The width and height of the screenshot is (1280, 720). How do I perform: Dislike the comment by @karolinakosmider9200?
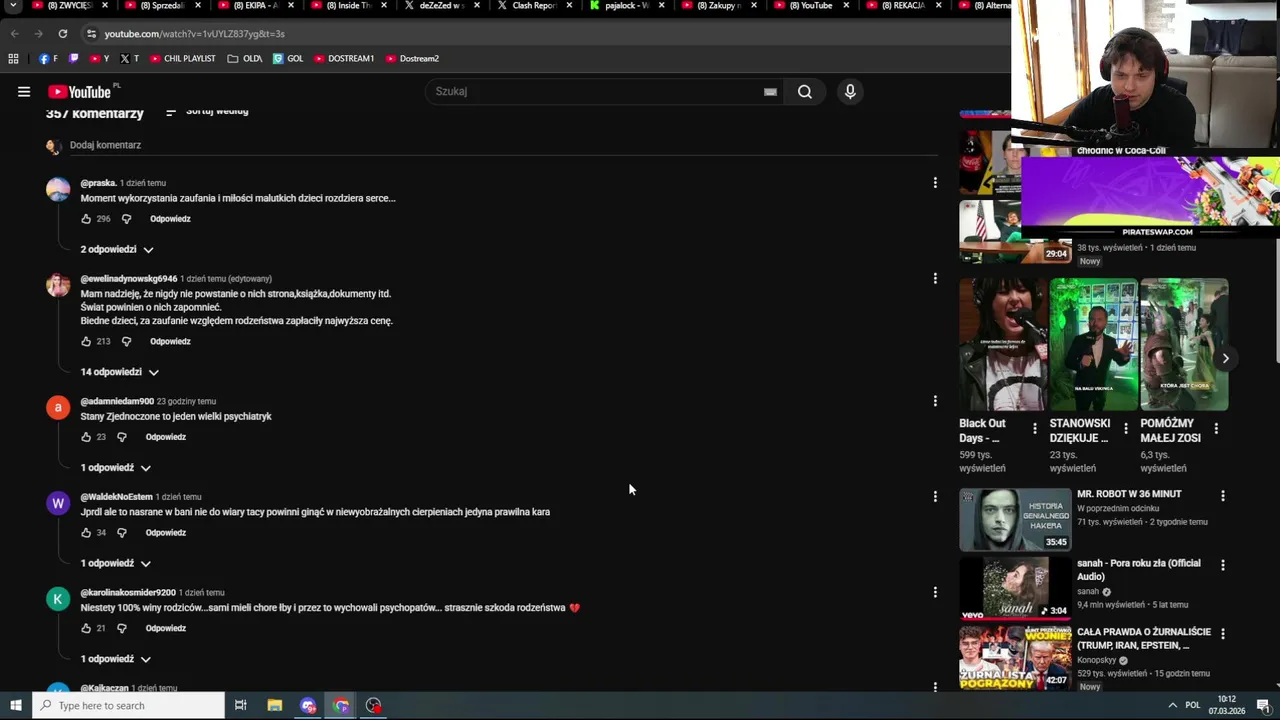pyautogui.click(x=122, y=629)
